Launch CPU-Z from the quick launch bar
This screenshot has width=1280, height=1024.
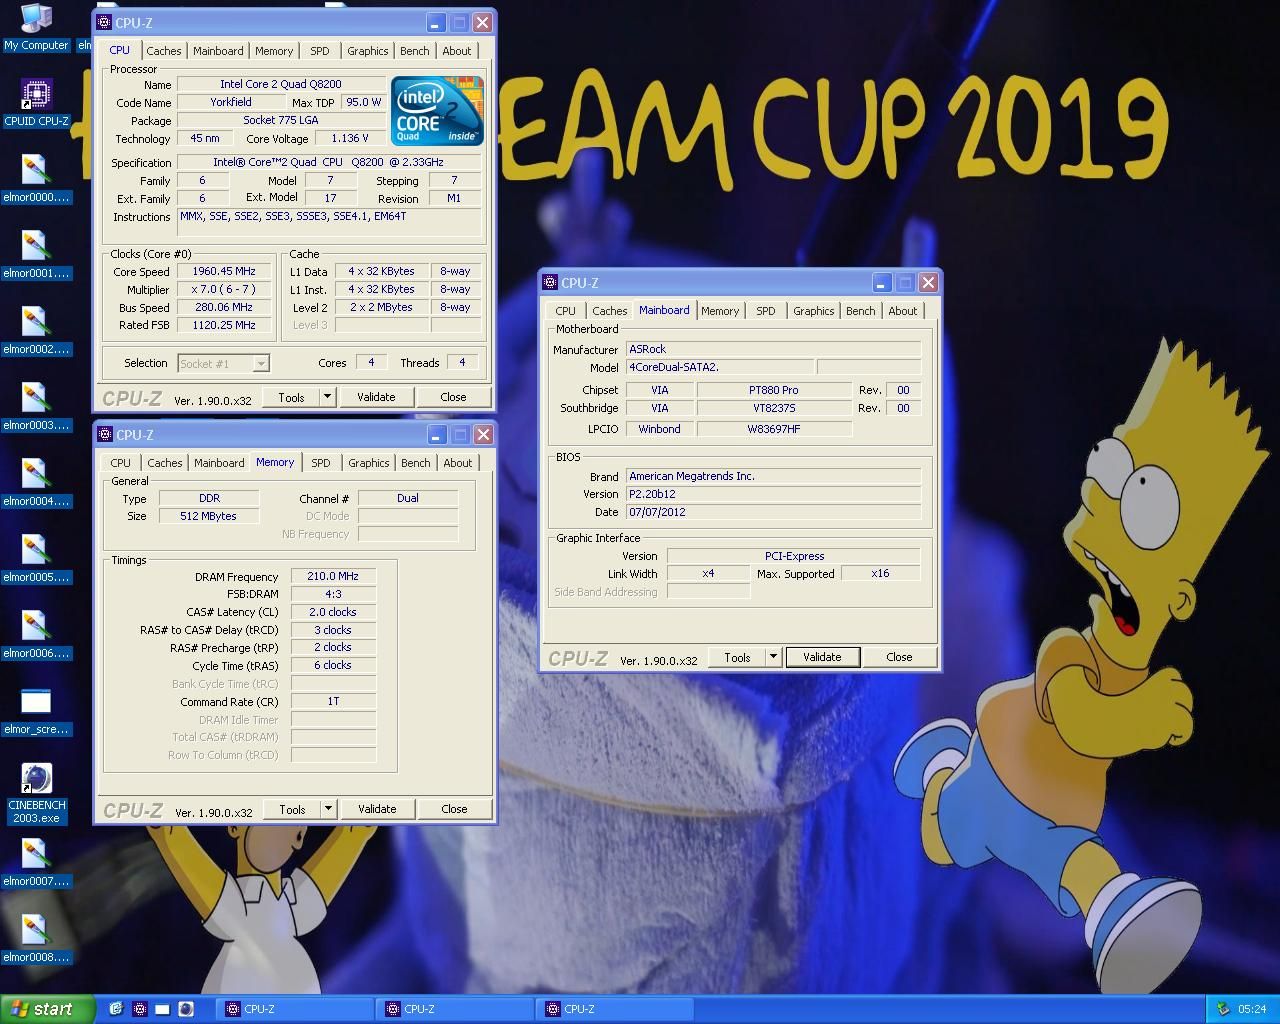pyautogui.click(x=139, y=1009)
